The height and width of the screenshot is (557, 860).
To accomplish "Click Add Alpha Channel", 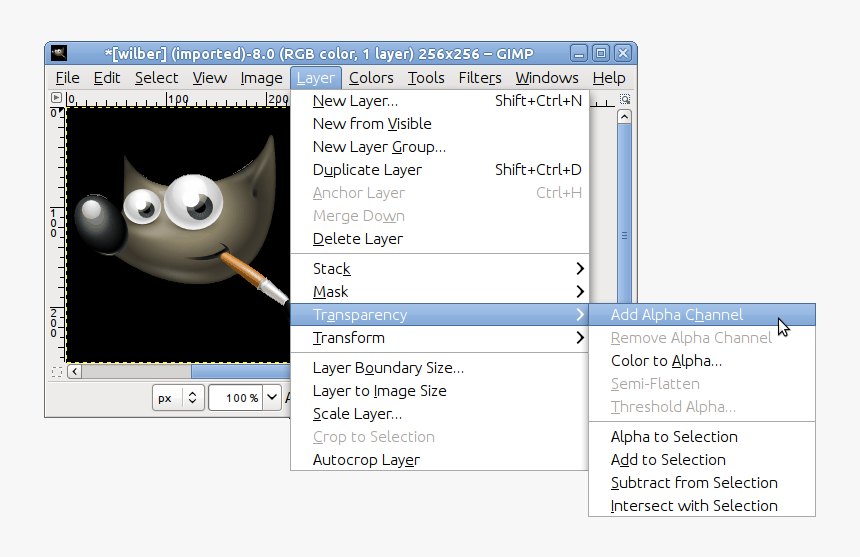I will click(702, 315).
